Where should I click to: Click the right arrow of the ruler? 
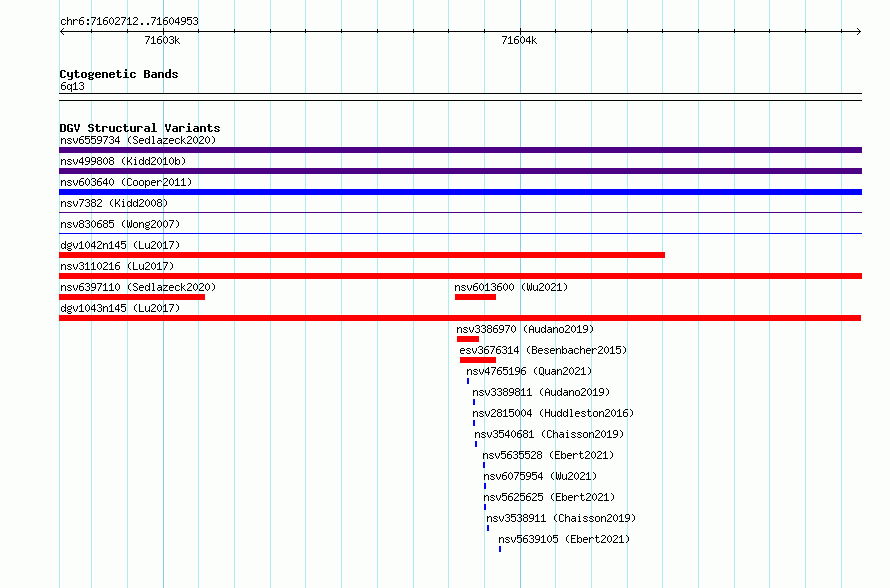(x=859, y=31)
